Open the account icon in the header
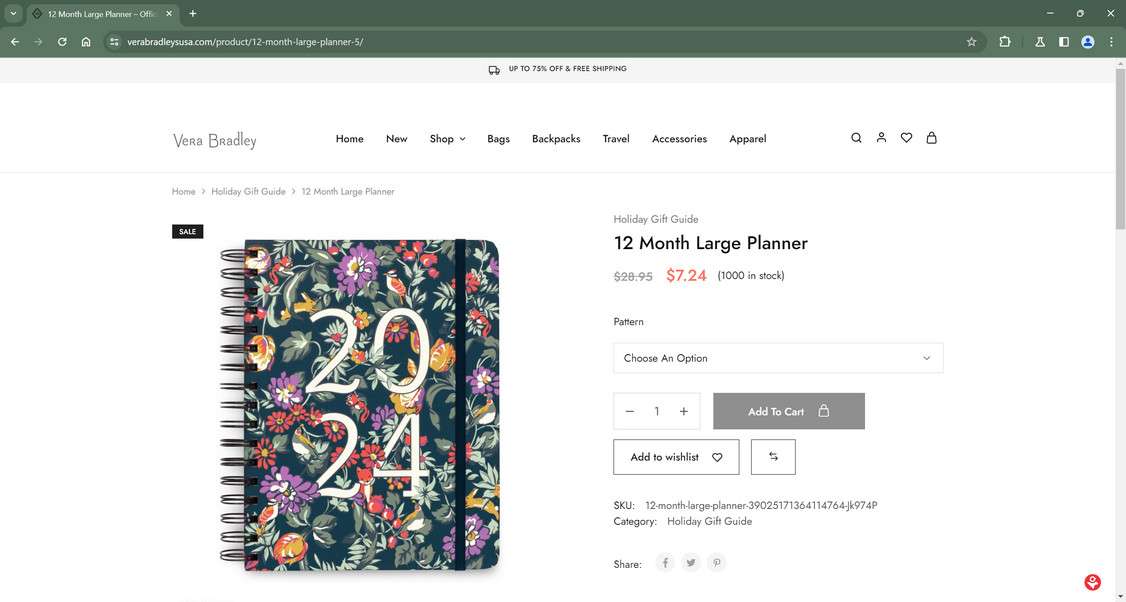This screenshot has width=1126, height=602. pos(881,137)
